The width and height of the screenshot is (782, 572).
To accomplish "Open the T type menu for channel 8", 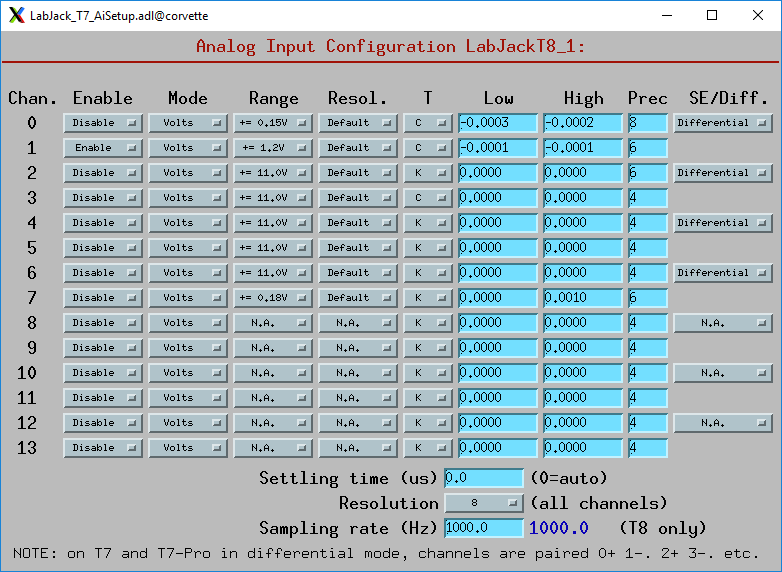I will [428, 323].
